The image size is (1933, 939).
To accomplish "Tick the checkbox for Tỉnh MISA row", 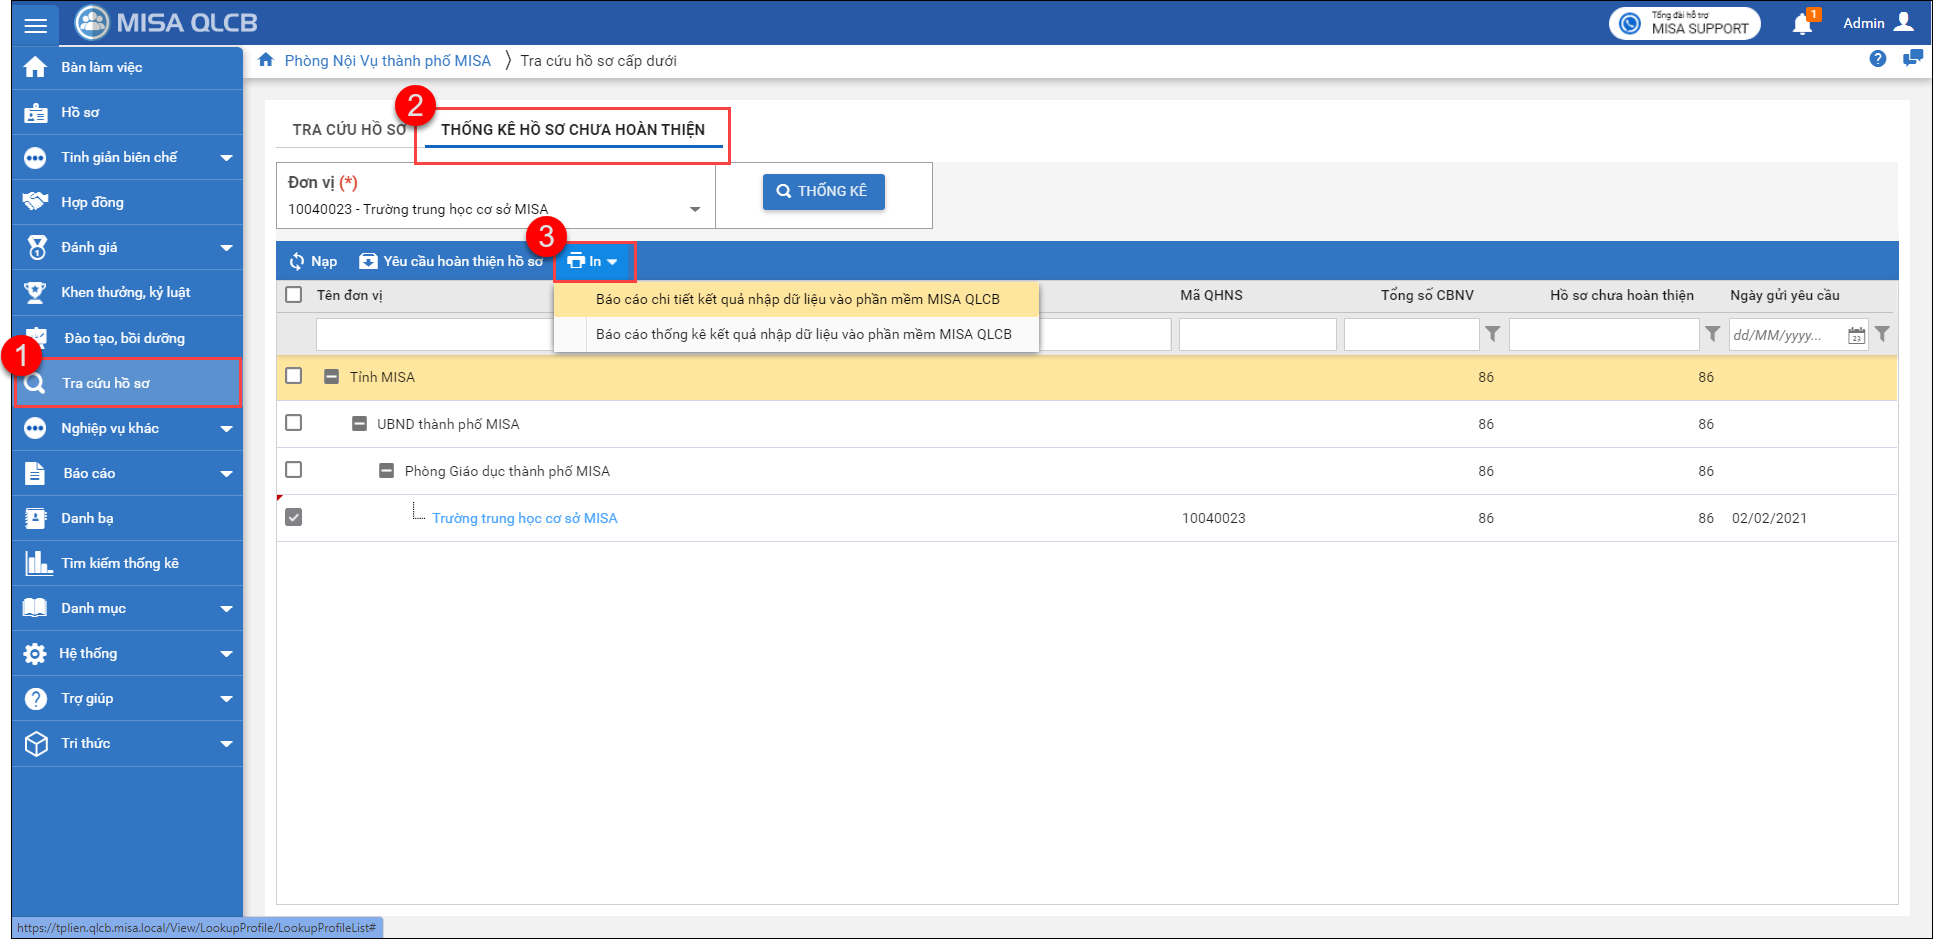I will pos(293,376).
